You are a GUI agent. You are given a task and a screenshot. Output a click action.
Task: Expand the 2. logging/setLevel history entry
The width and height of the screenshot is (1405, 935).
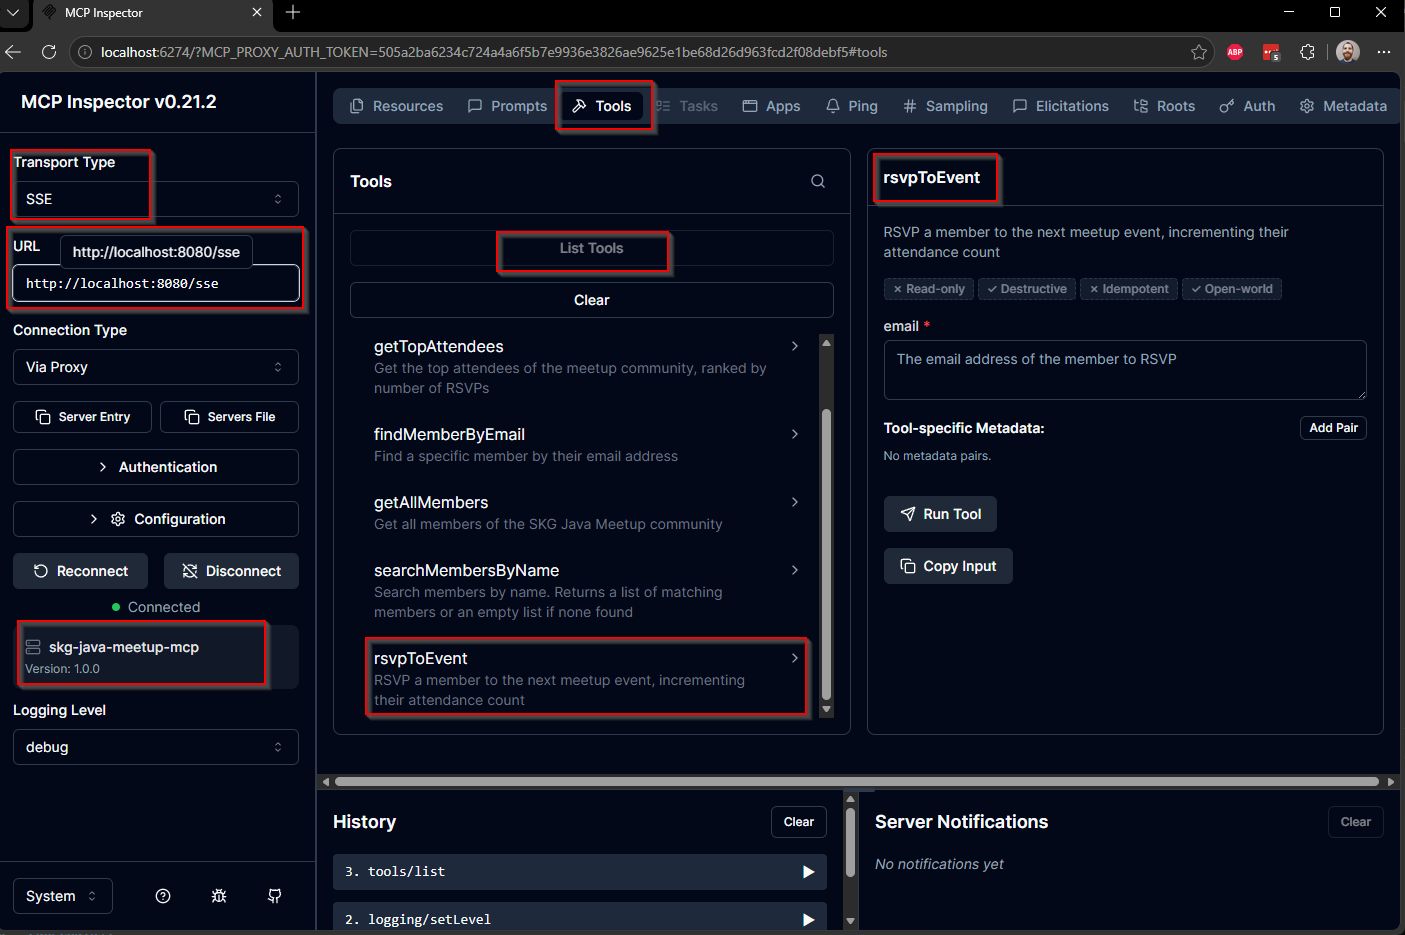[580, 918]
